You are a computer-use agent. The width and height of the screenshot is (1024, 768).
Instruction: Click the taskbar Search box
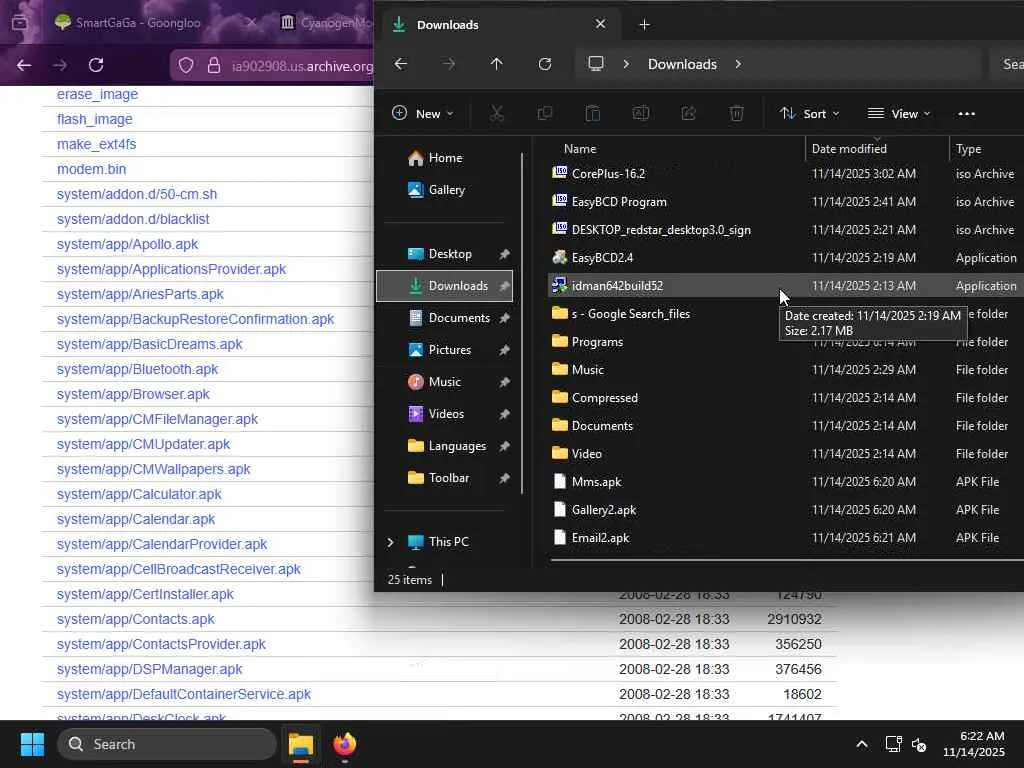[x=167, y=744]
